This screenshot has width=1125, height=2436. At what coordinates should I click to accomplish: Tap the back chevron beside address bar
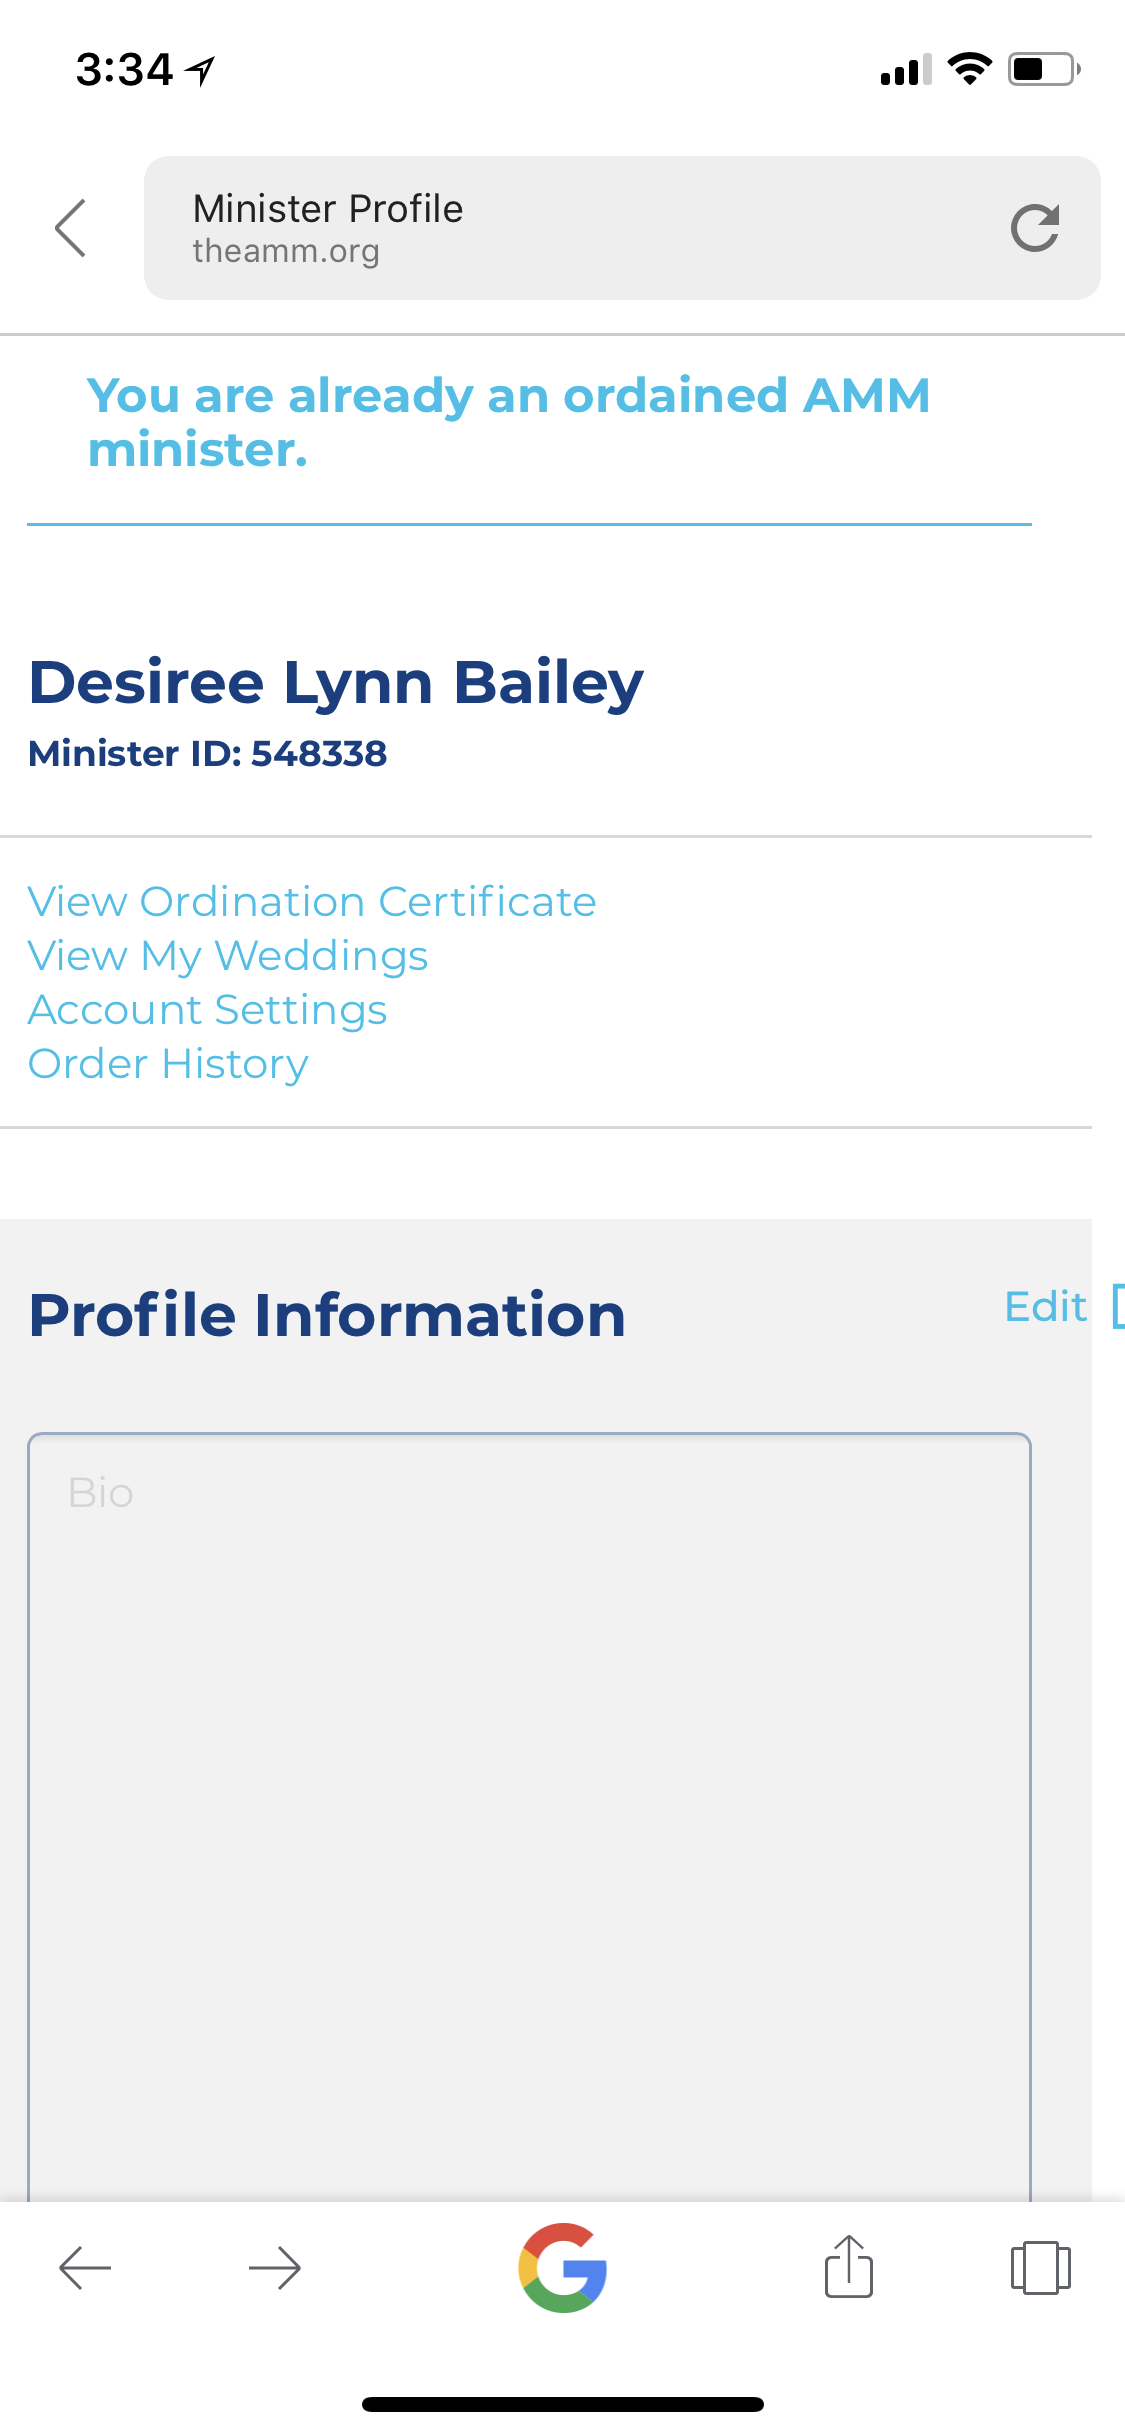coord(71,228)
